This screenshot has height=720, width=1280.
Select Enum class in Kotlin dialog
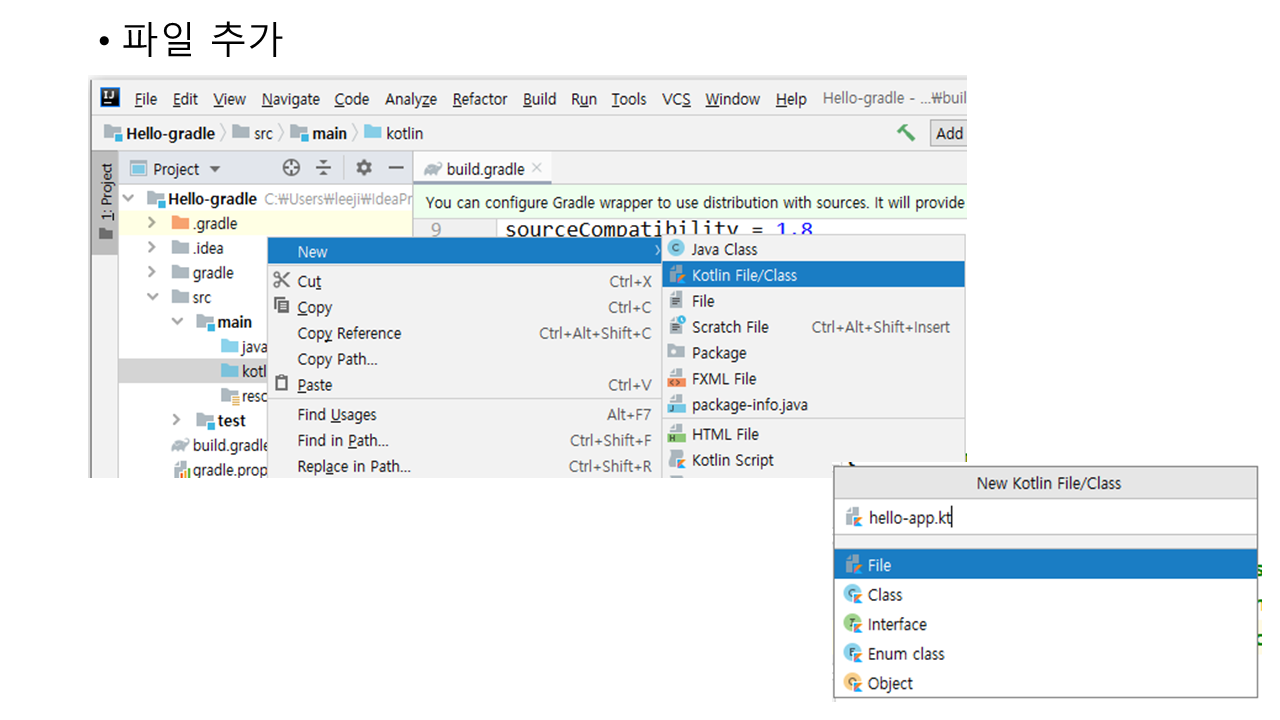coord(906,654)
